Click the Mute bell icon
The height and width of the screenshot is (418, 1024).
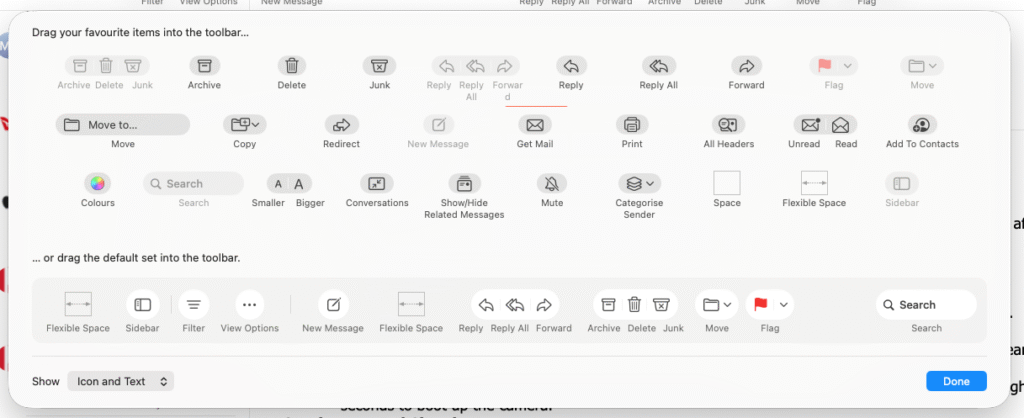[x=551, y=184]
